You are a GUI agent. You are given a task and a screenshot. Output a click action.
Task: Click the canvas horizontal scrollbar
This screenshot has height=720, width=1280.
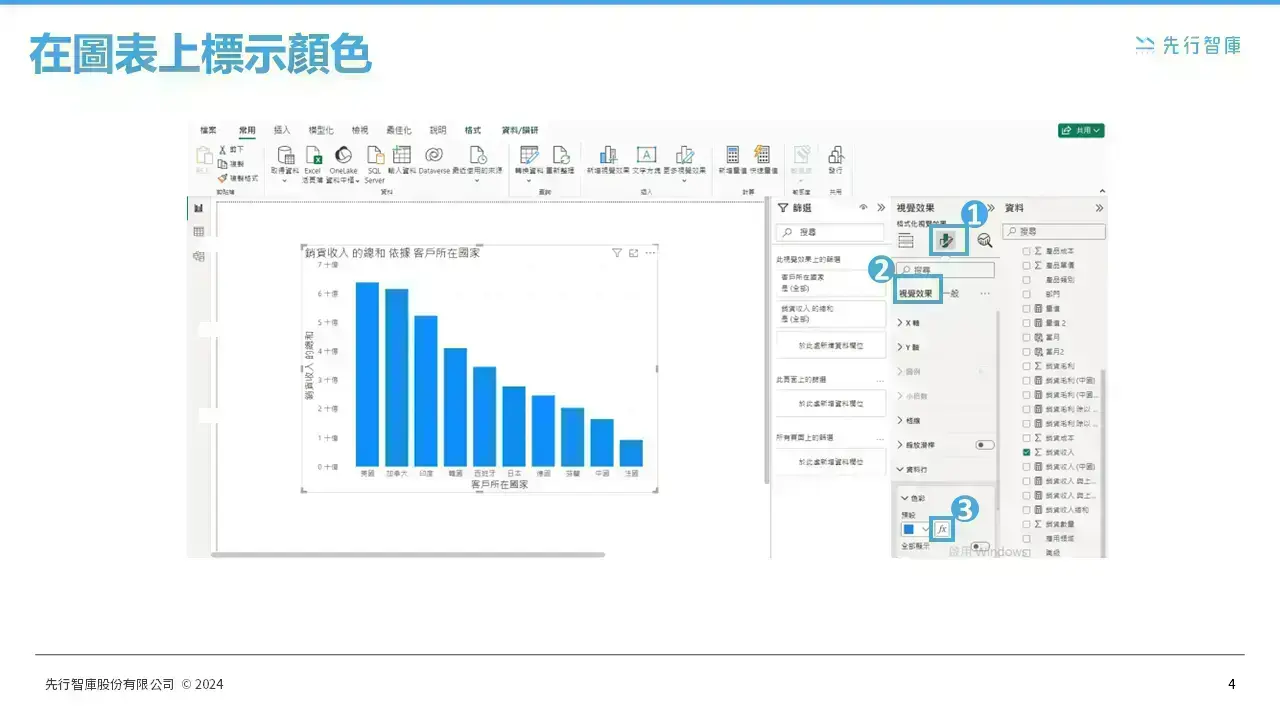pyautogui.click(x=408, y=554)
